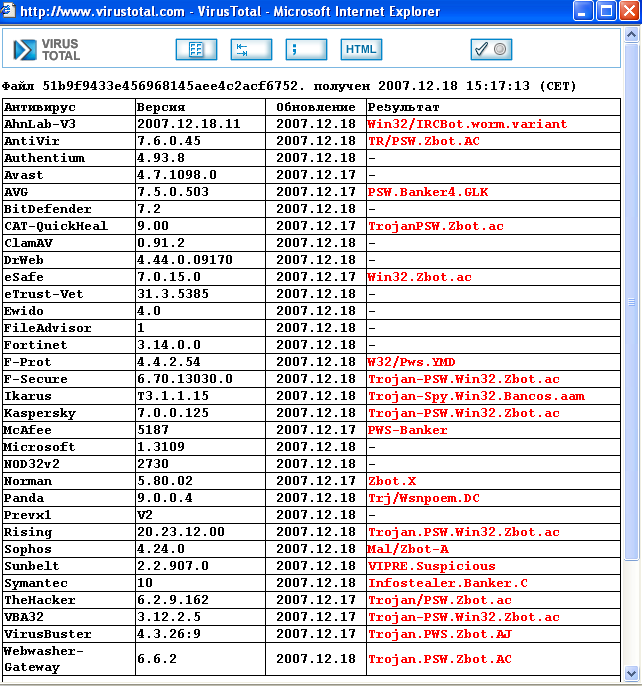Maximize the Internet Explorer window
642x686 pixels.
[x=606, y=11]
